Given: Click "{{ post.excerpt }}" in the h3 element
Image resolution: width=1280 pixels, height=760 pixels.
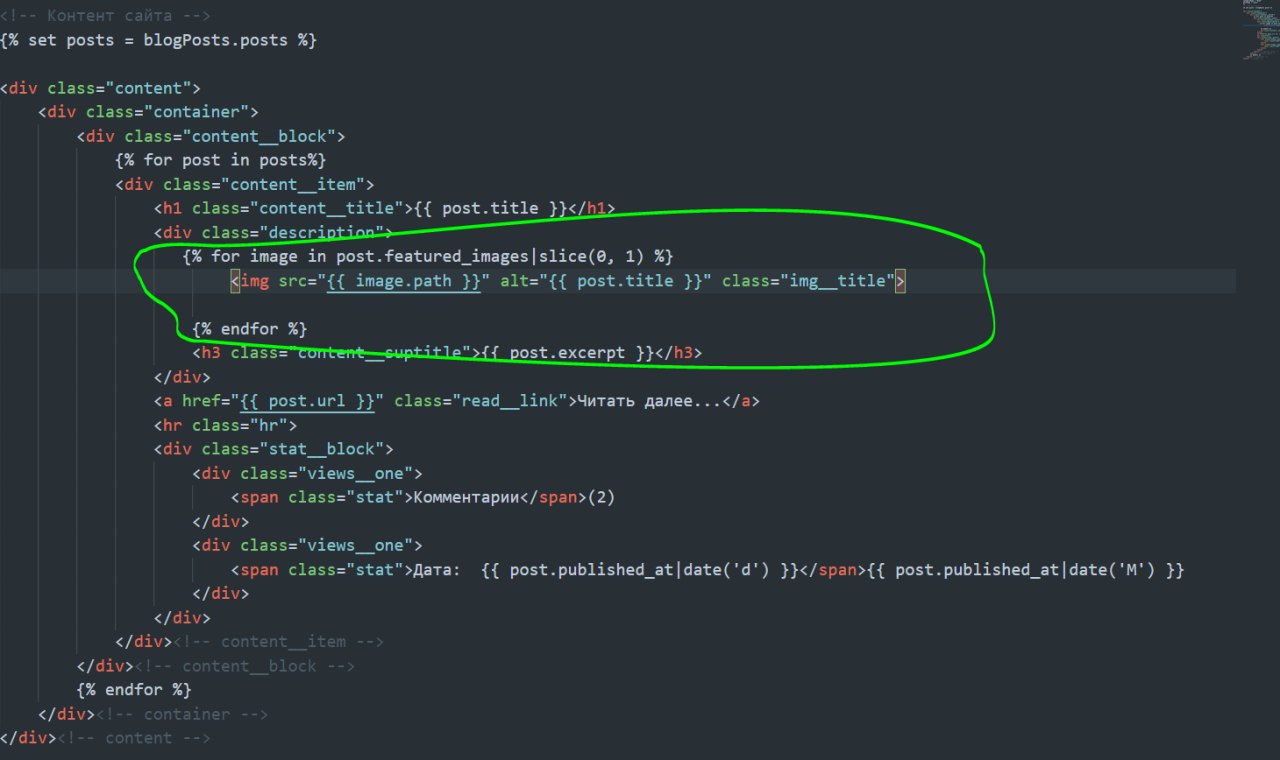Looking at the screenshot, I should coord(567,353).
